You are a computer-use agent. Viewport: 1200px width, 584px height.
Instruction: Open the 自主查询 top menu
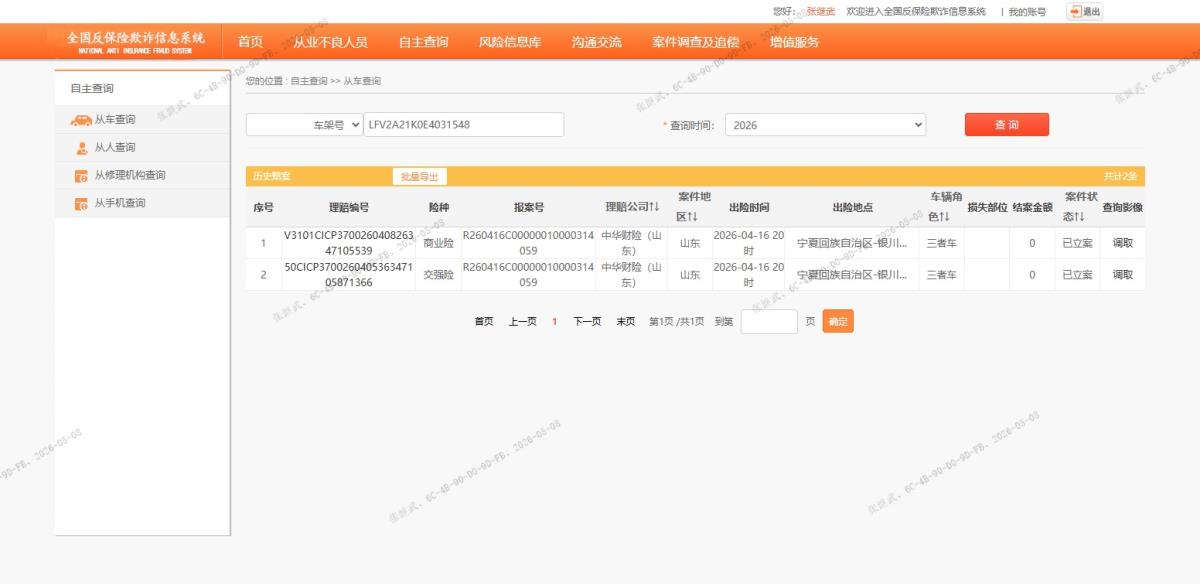(423, 42)
